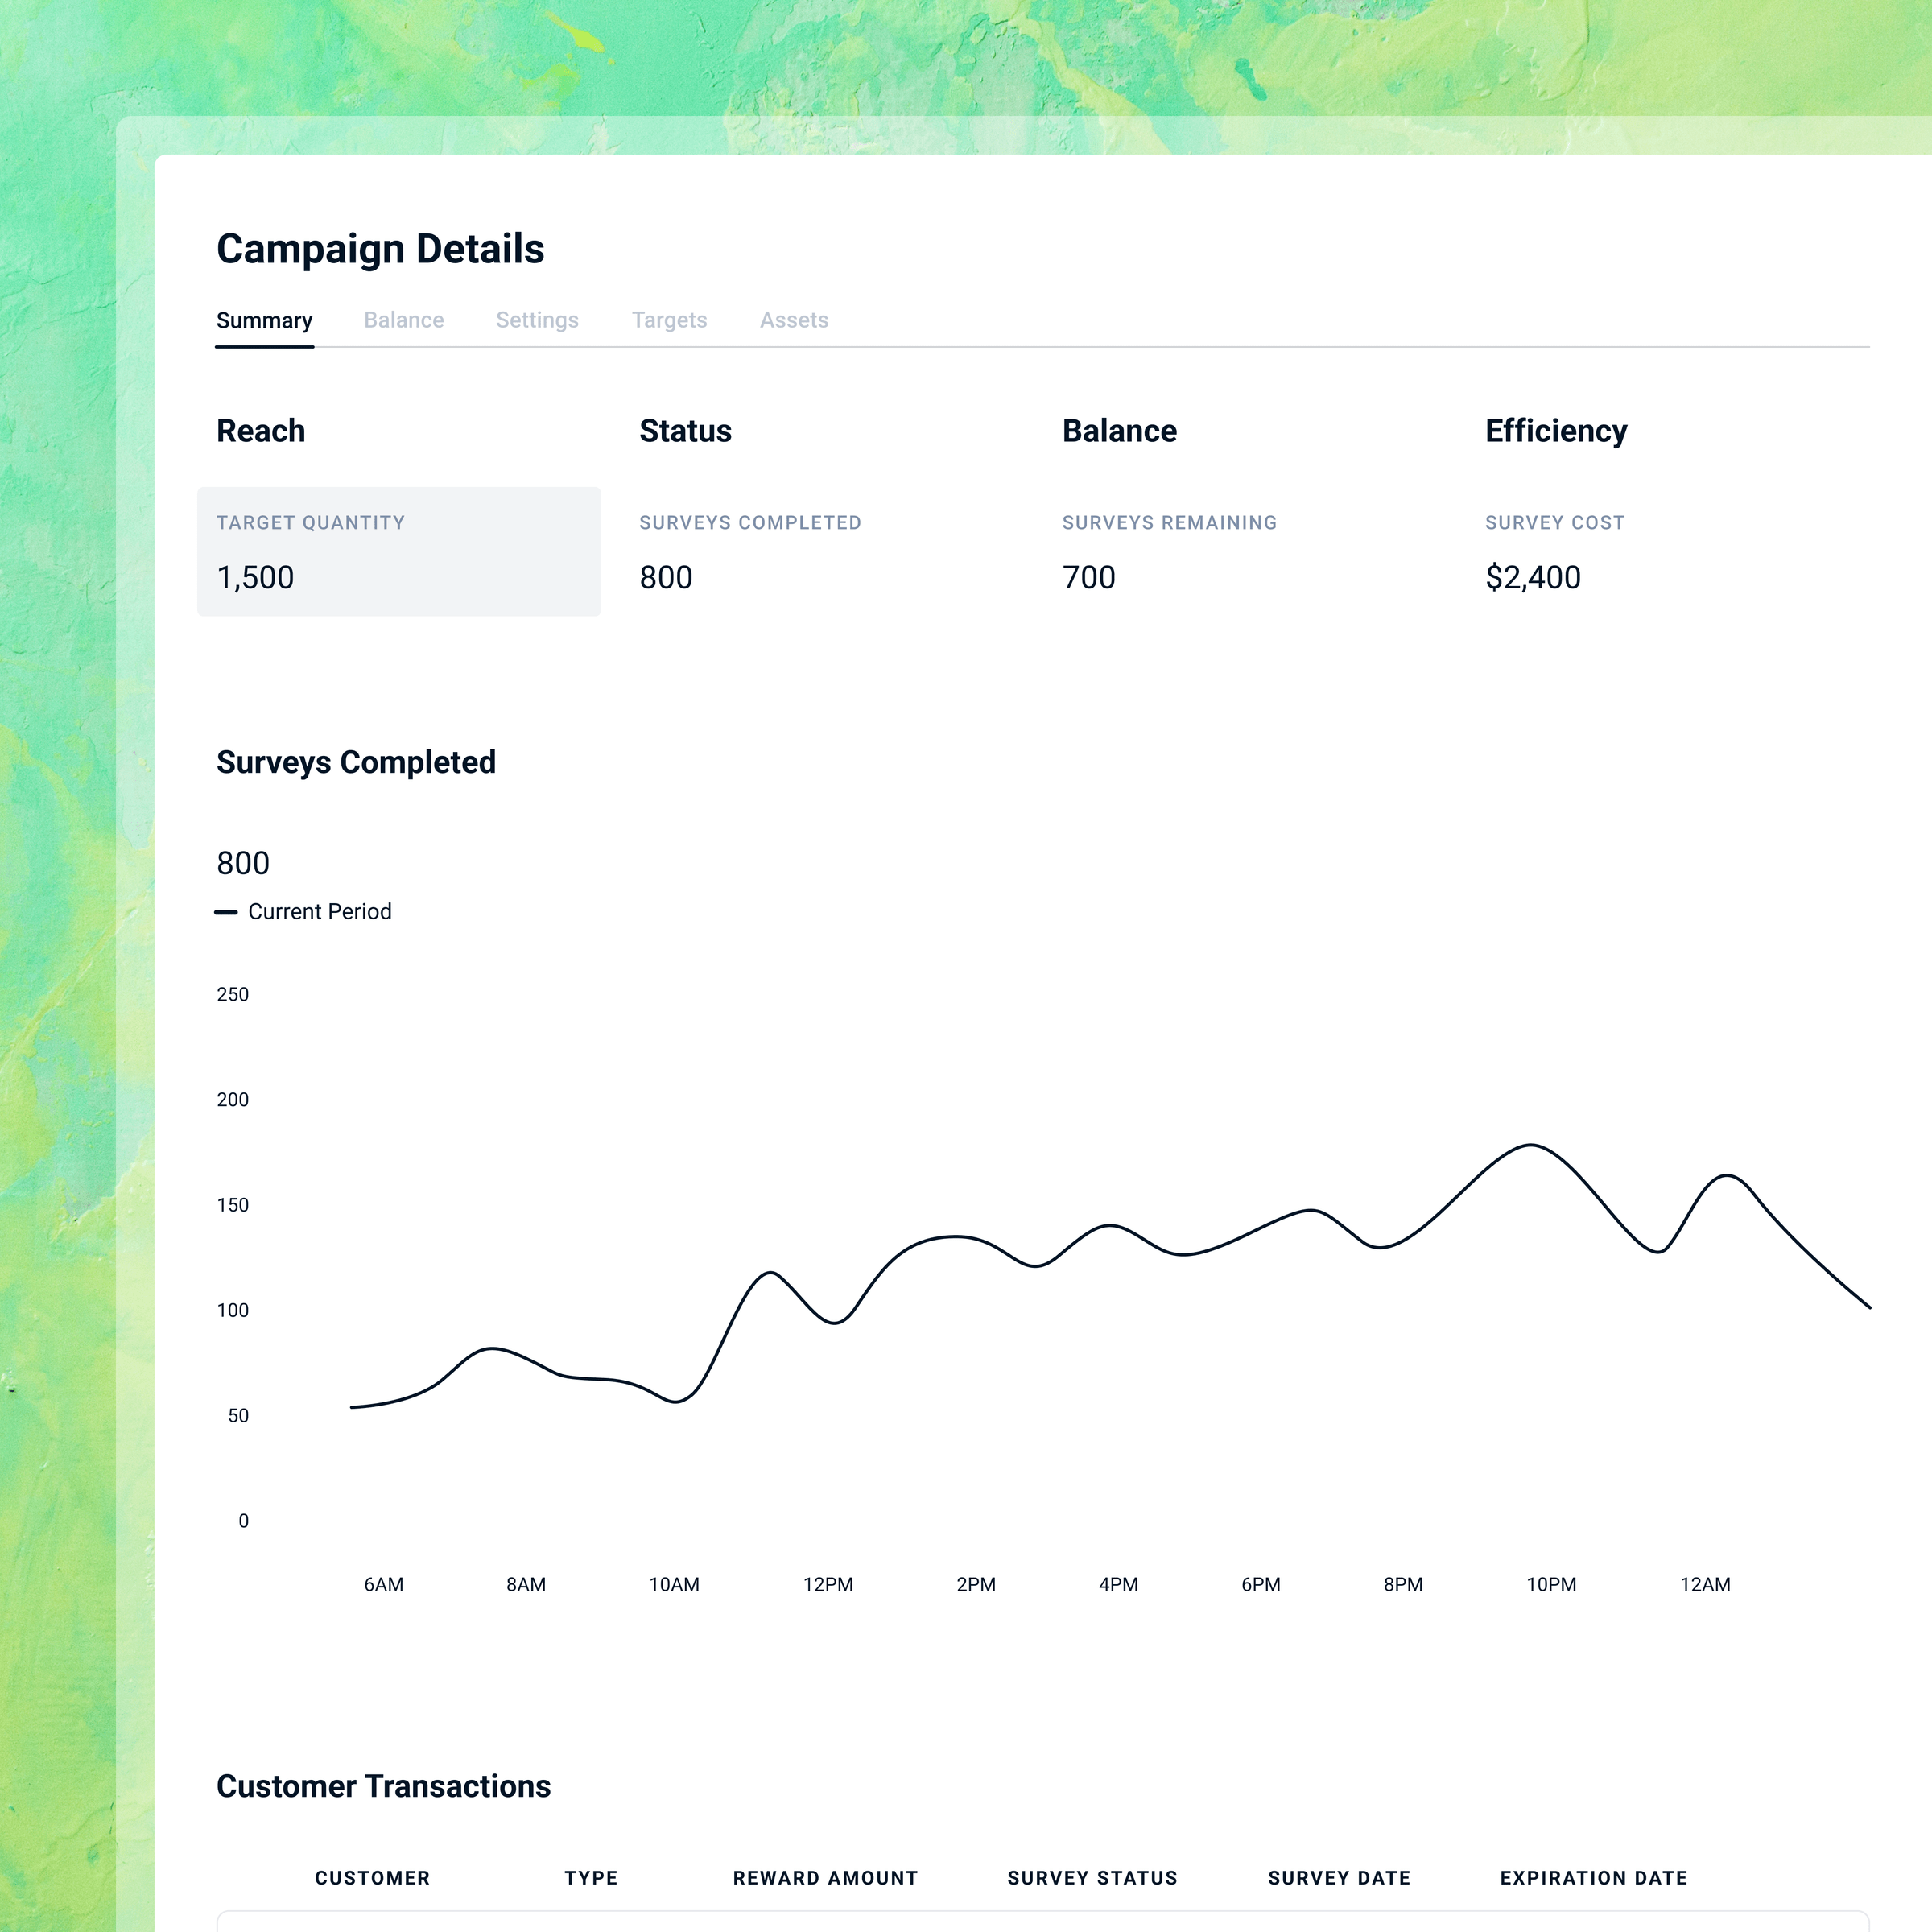Viewport: 1932px width, 1932px height.
Task: Click the Survey Cost $2,400 stat
Action: point(1555,551)
